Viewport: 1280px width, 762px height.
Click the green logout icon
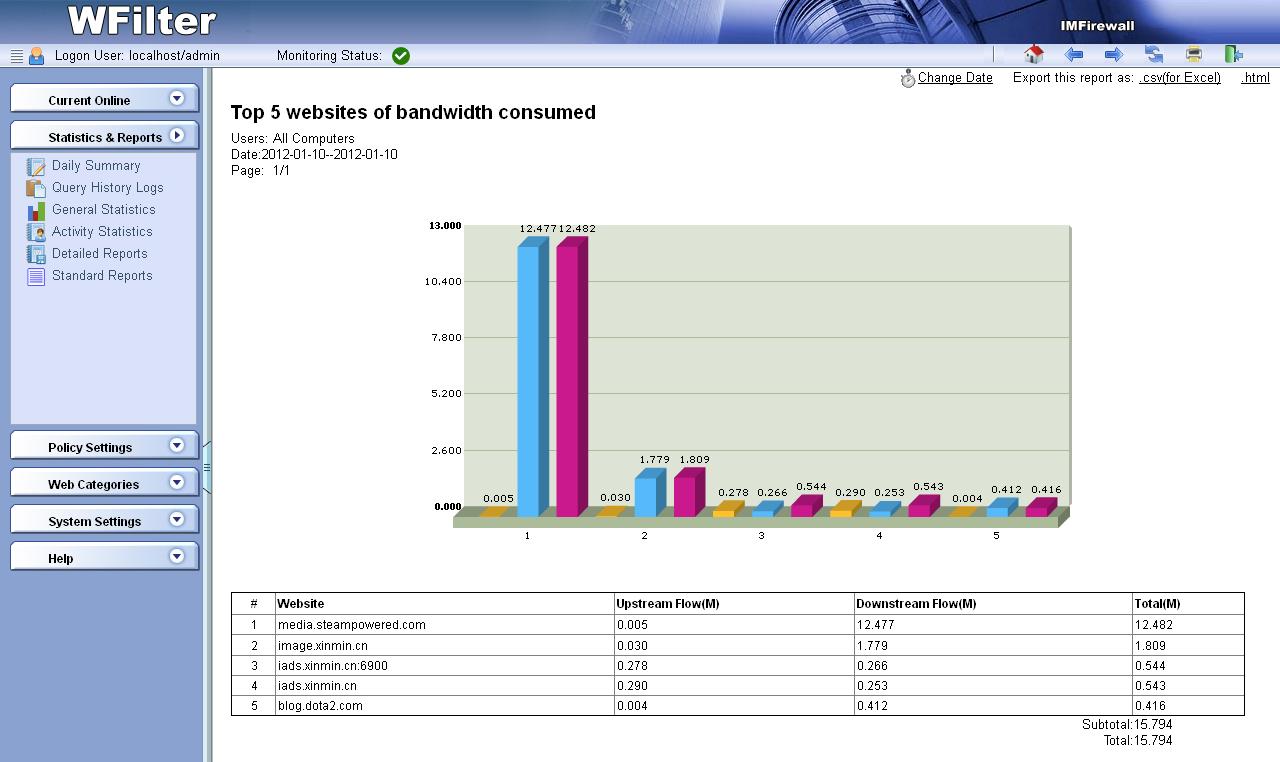(x=1234, y=55)
